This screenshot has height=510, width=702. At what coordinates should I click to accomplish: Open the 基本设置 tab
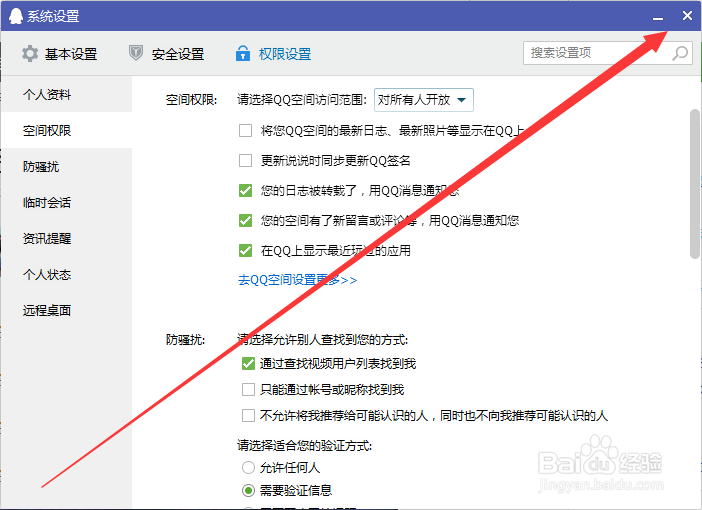pyautogui.click(x=60, y=54)
